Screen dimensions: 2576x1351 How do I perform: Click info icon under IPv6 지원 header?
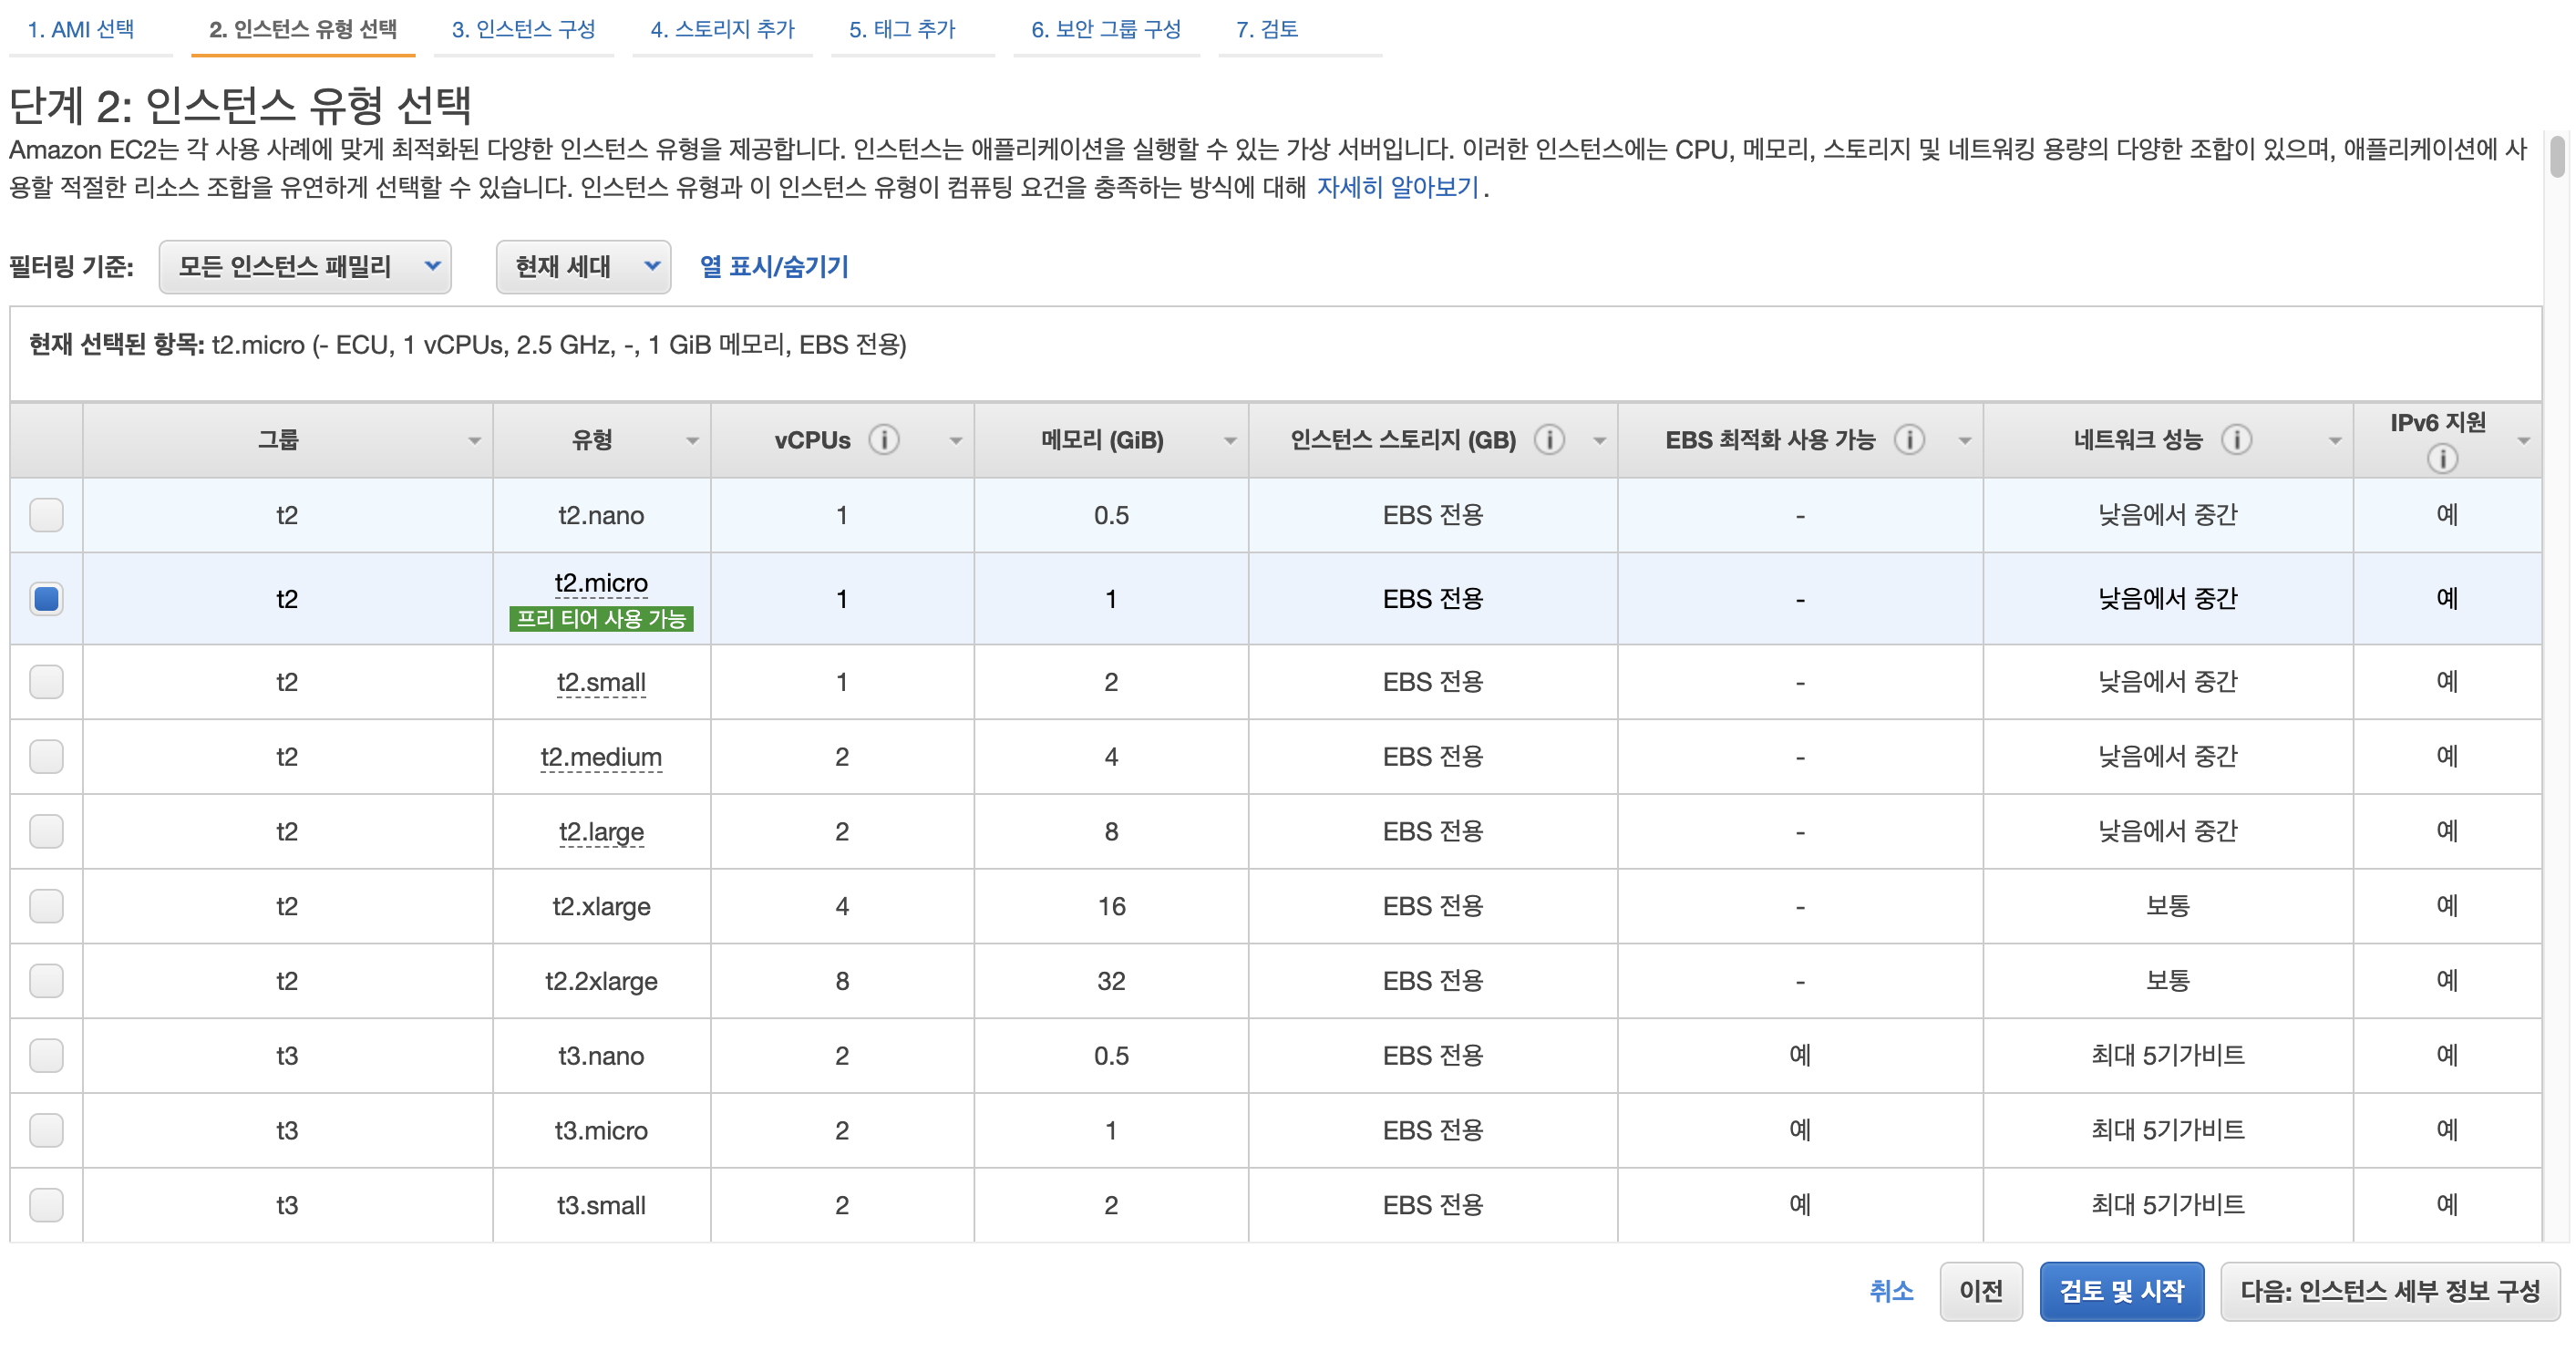2441,459
